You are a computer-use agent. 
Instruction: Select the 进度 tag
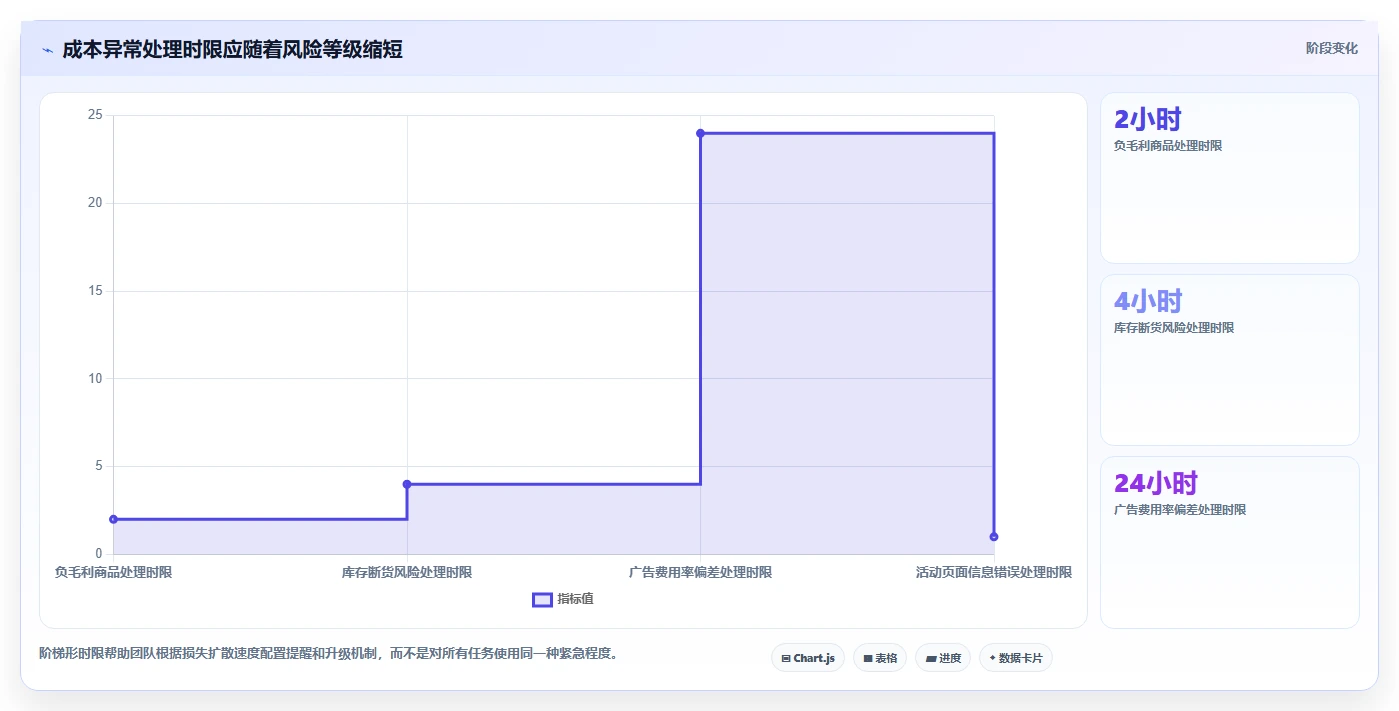tap(943, 658)
